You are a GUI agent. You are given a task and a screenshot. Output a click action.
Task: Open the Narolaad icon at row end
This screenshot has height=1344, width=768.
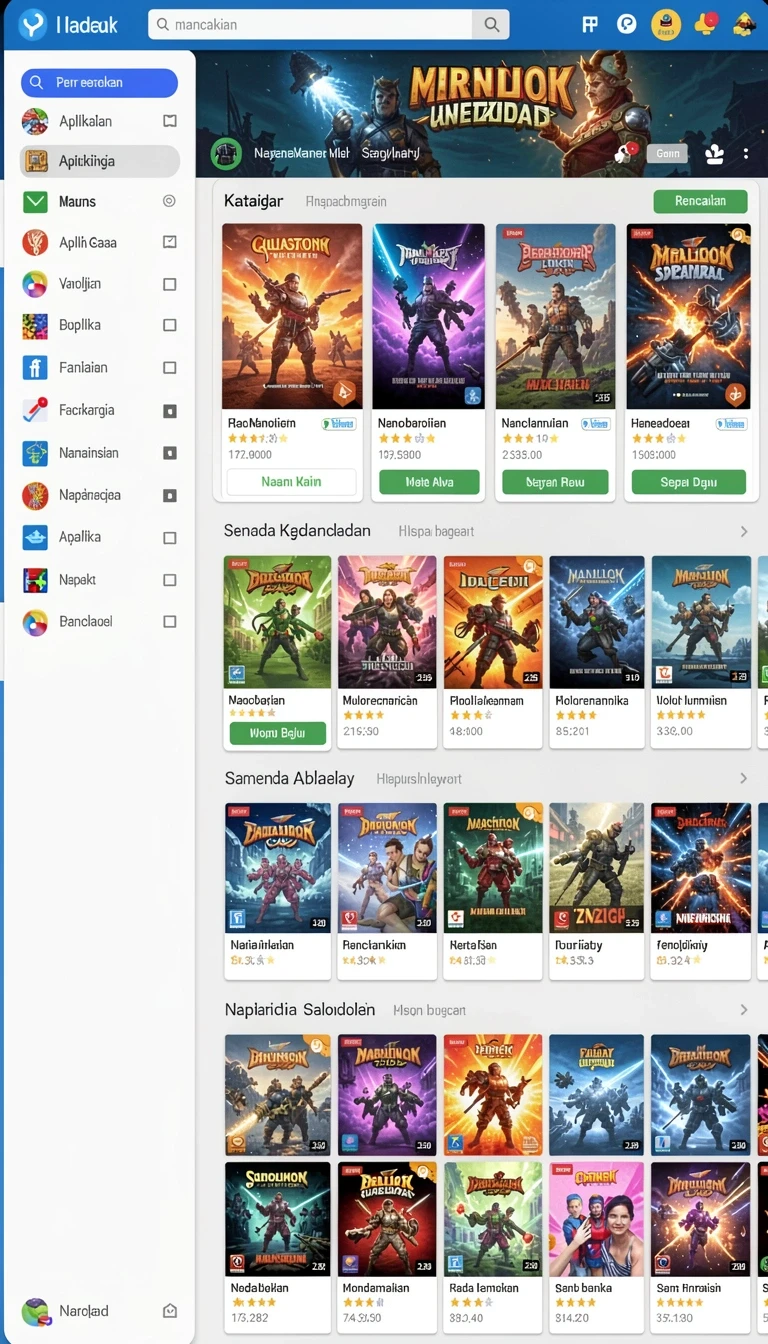coord(170,1311)
